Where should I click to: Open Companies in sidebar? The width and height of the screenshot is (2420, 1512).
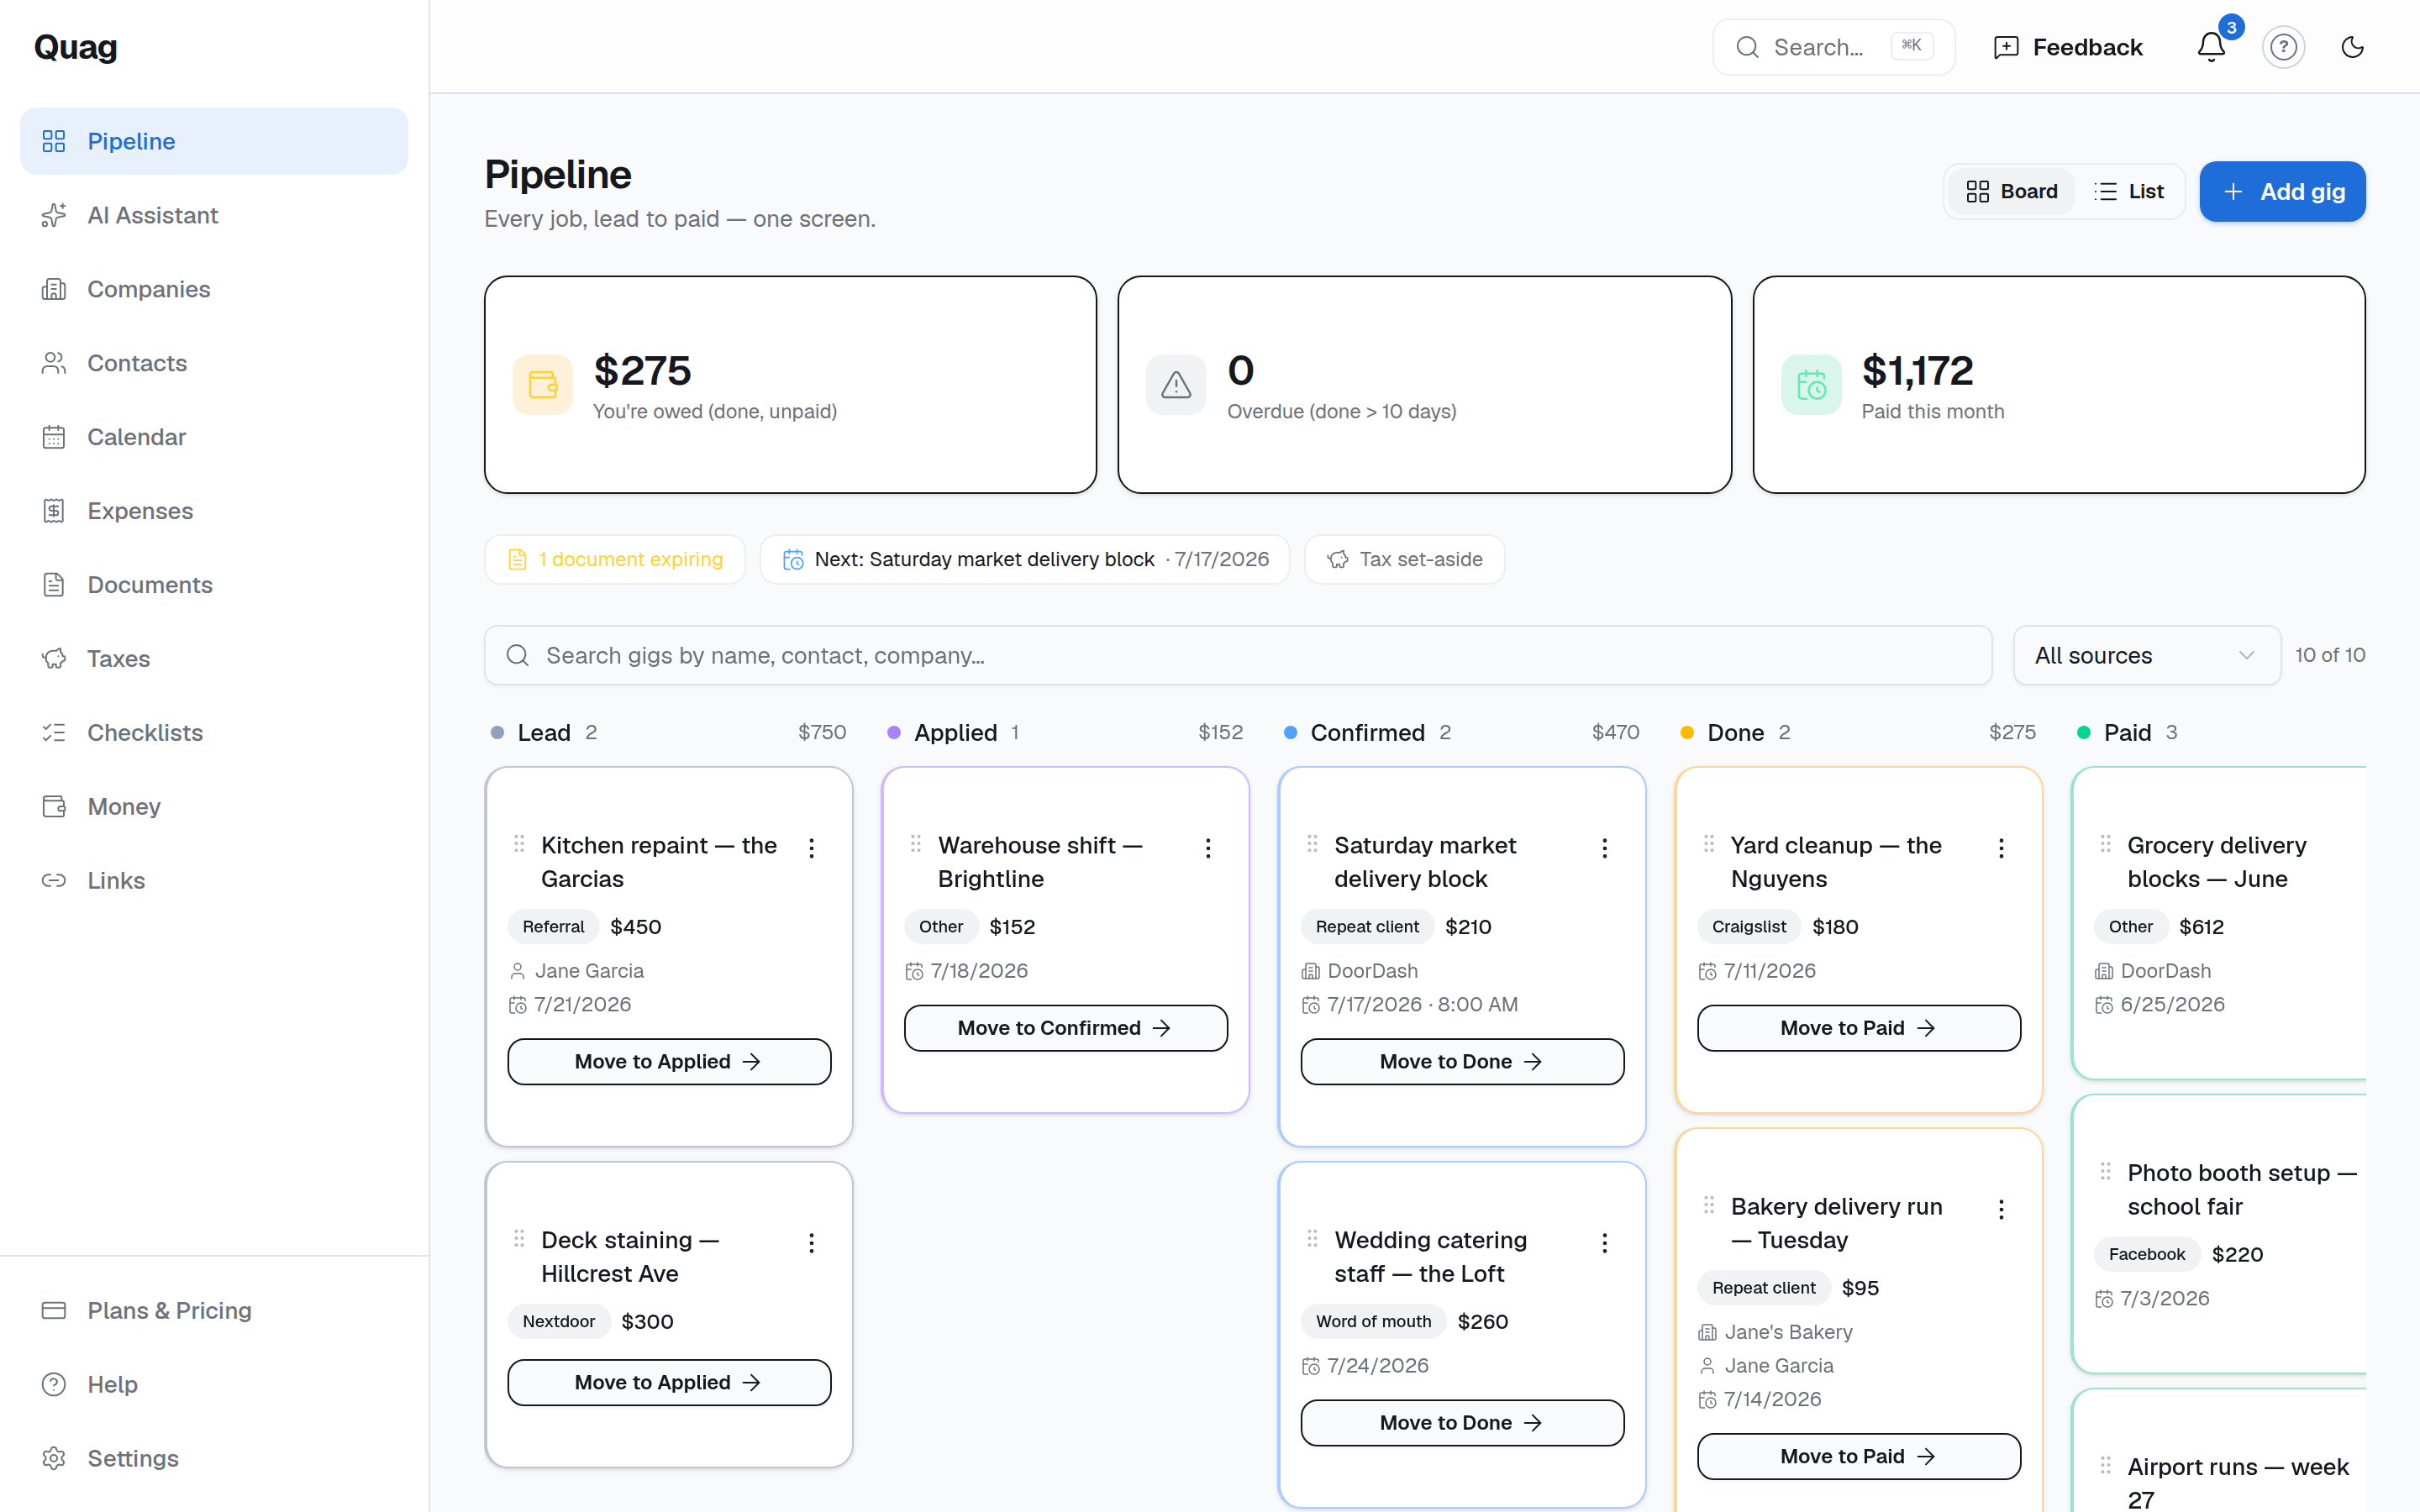(214, 289)
